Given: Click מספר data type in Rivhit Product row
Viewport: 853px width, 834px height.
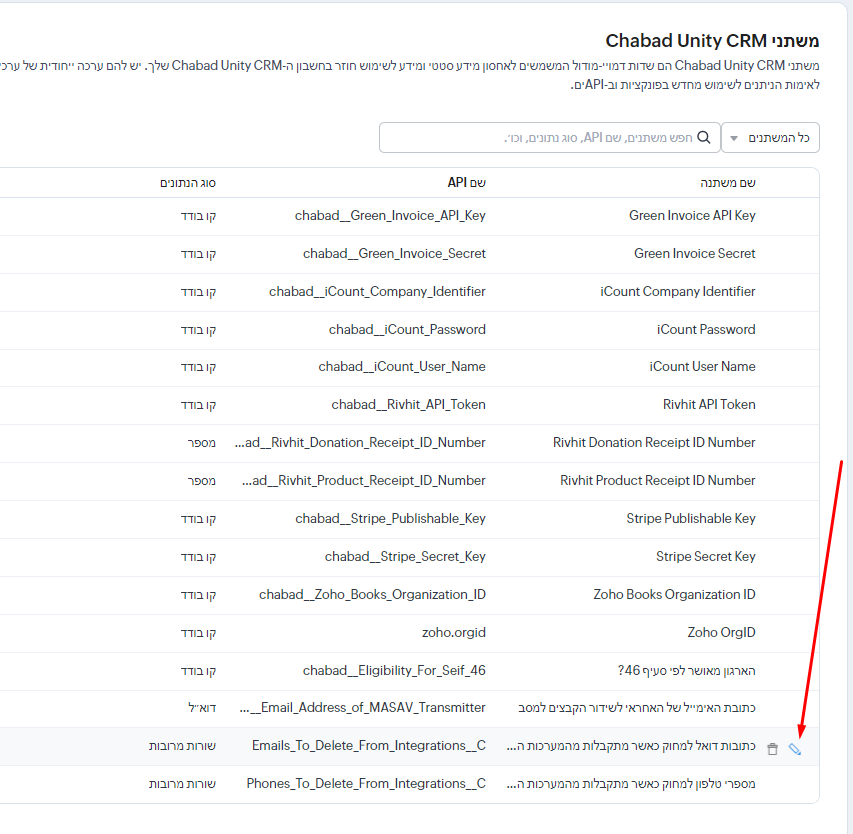Looking at the screenshot, I should pos(202,481).
